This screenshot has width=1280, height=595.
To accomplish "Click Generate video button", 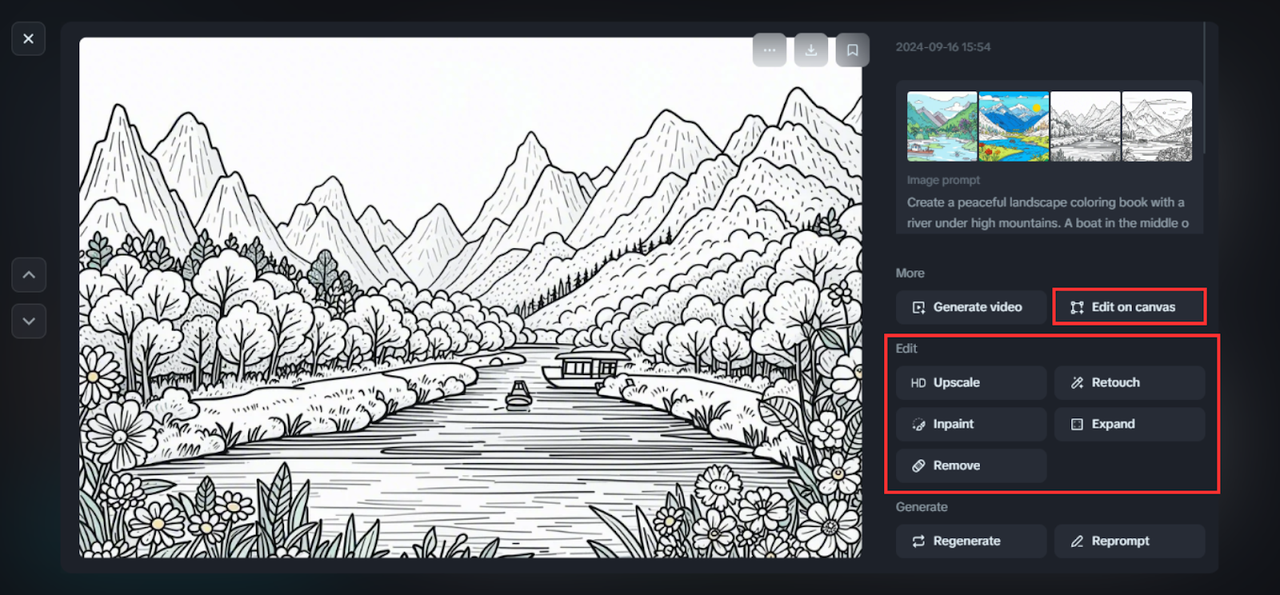I will [x=971, y=307].
